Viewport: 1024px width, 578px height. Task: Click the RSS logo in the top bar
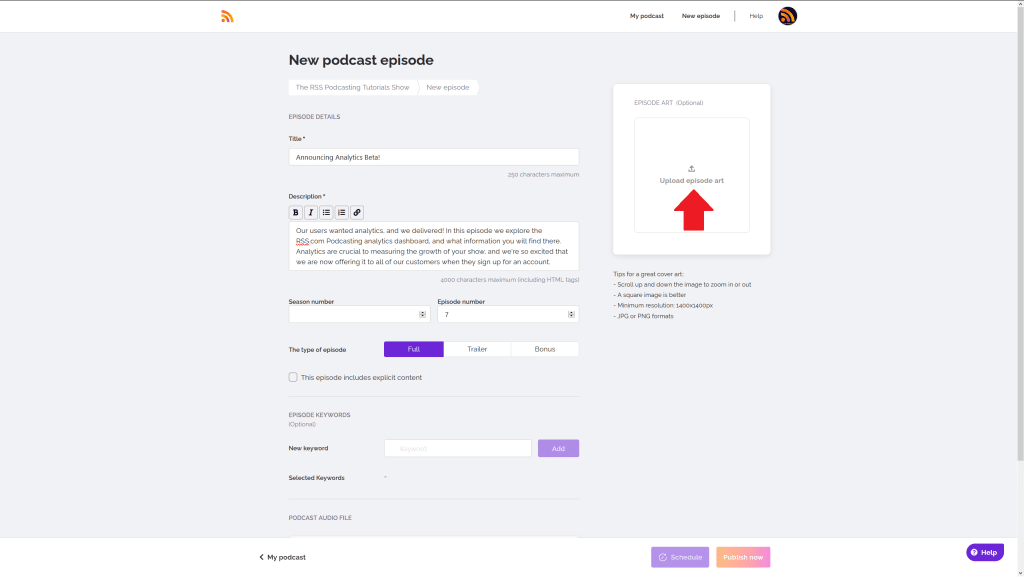point(227,15)
